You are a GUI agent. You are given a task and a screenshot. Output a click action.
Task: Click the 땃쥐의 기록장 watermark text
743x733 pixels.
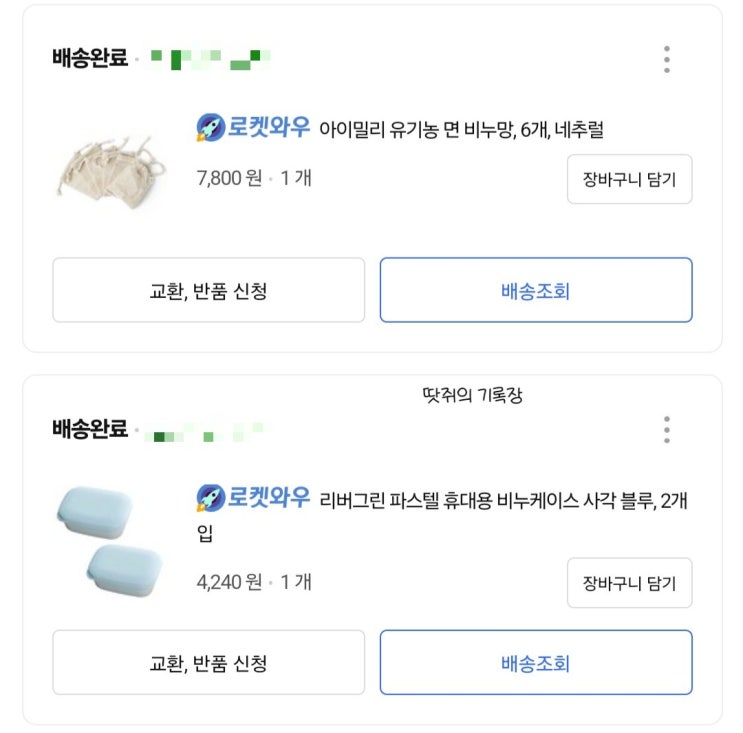(x=472, y=395)
